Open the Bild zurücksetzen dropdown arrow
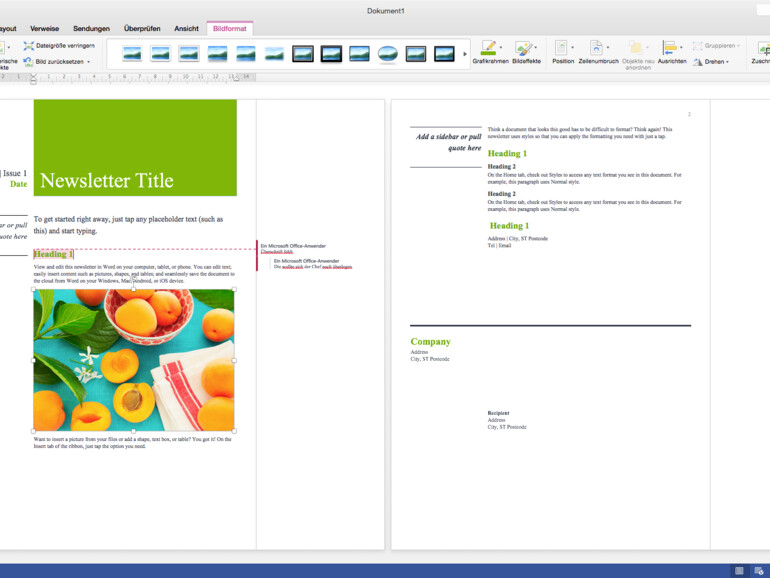The width and height of the screenshot is (770, 578). (88, 62)
